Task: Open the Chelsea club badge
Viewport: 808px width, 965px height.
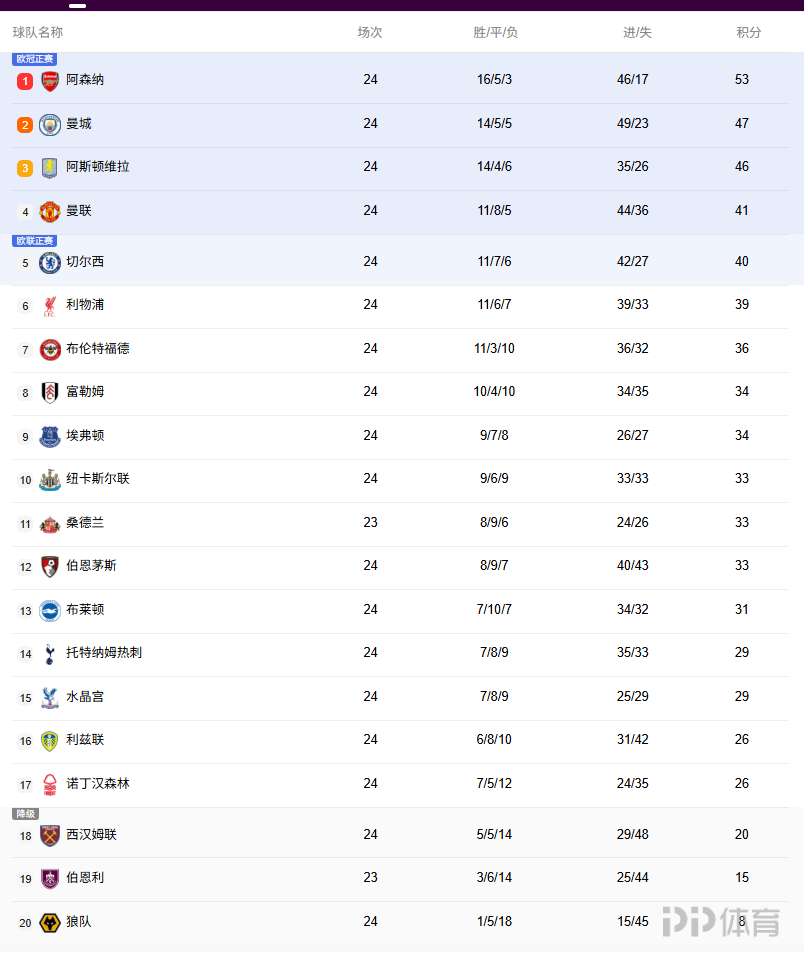Action: (50, 263)
